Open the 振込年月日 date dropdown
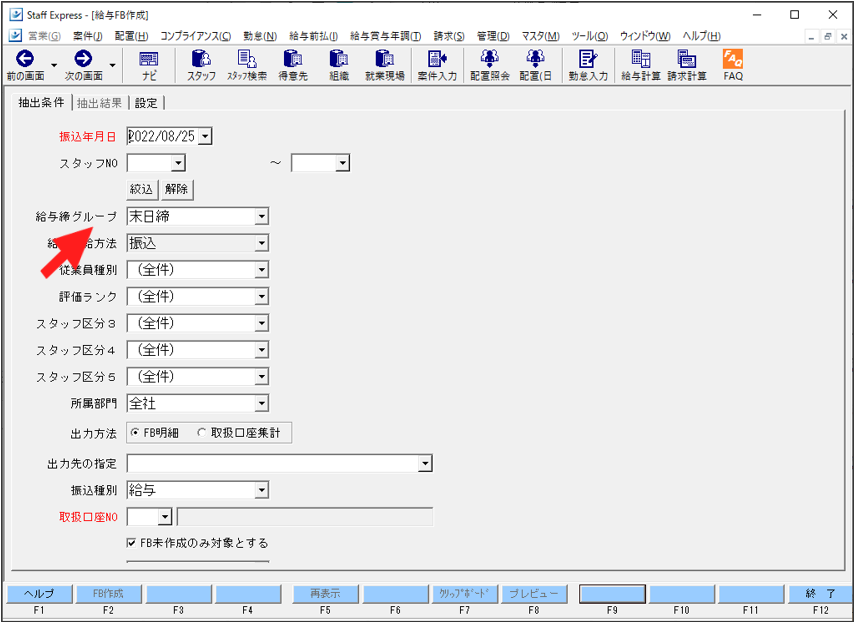This screenshot has width=855, height=624. [x=204, y=136]
